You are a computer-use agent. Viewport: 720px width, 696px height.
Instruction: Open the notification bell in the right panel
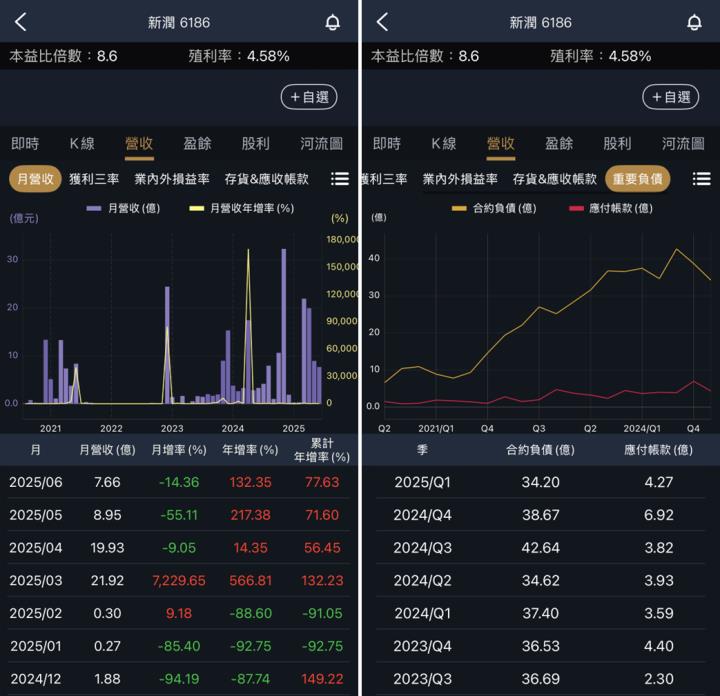point(694,22)
